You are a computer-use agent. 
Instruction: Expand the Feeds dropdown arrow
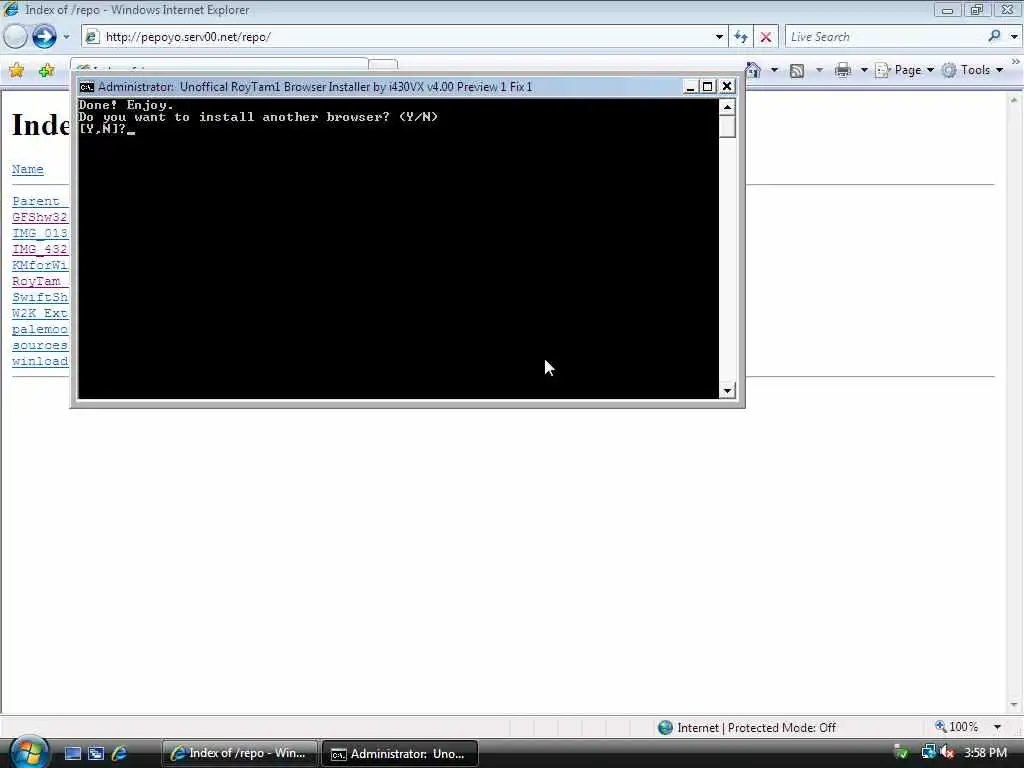click(x=819, y=70)
